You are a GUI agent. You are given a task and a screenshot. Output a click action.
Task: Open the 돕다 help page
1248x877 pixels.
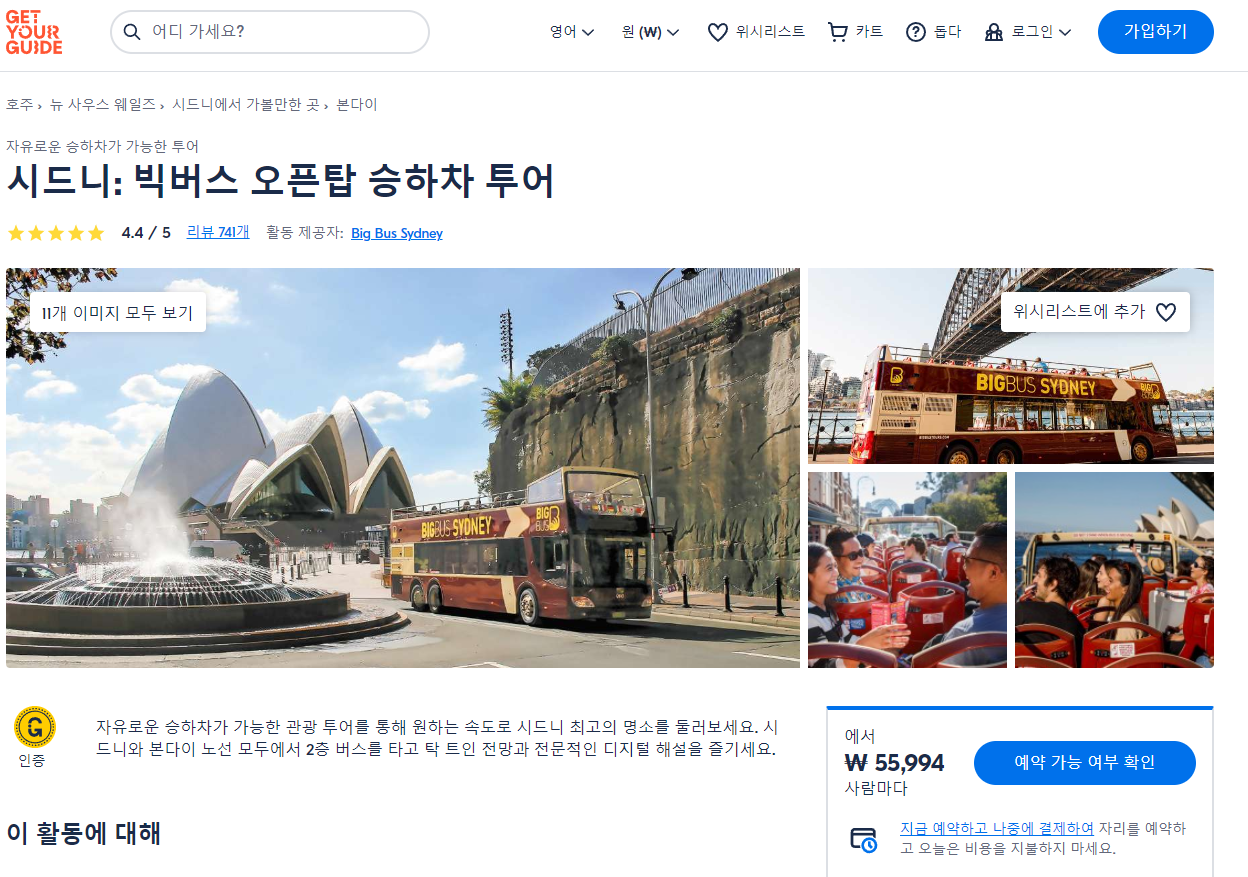tap(933, 32)
